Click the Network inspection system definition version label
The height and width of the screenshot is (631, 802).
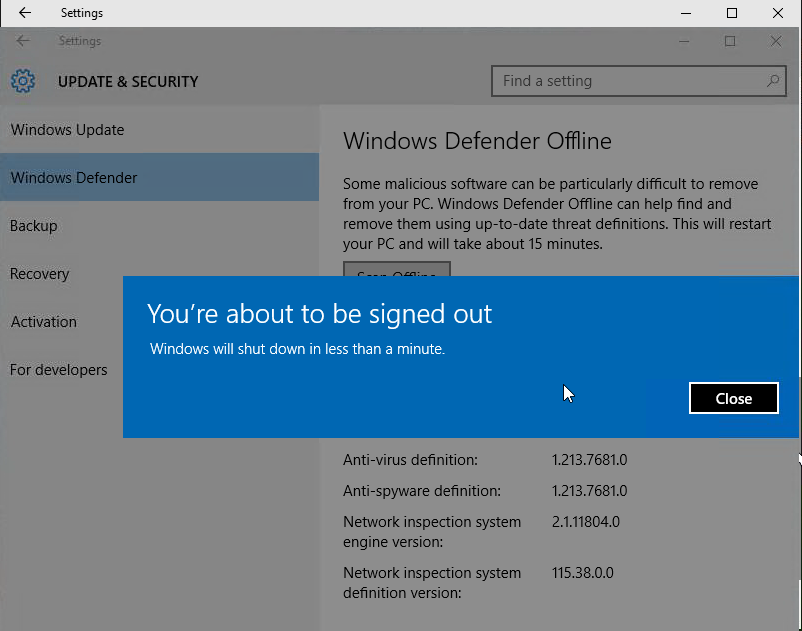(432, 583)
